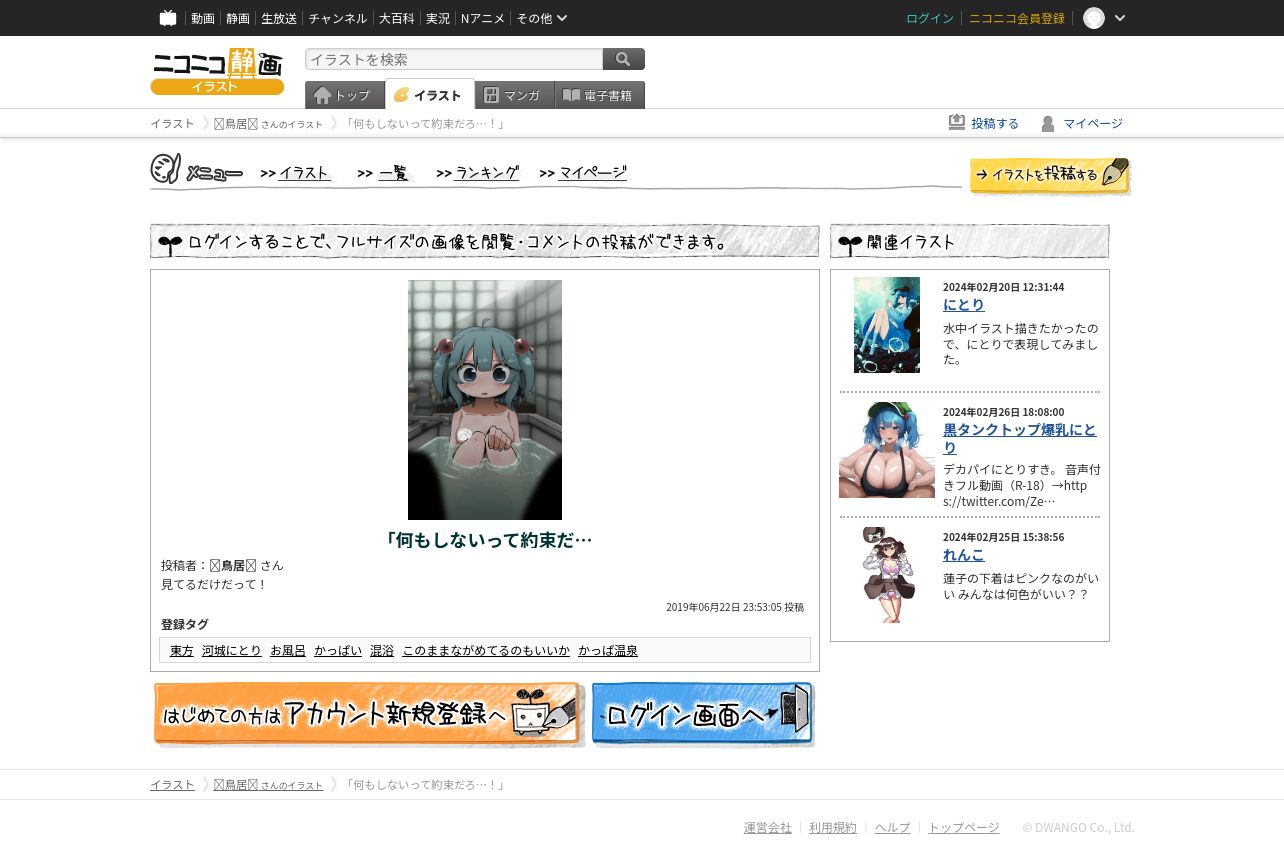The height and width of the screenshot is (854, 1284).
Task: Open 動画 in the top bar
Action: pyautogui.click(x=203, y=18)
